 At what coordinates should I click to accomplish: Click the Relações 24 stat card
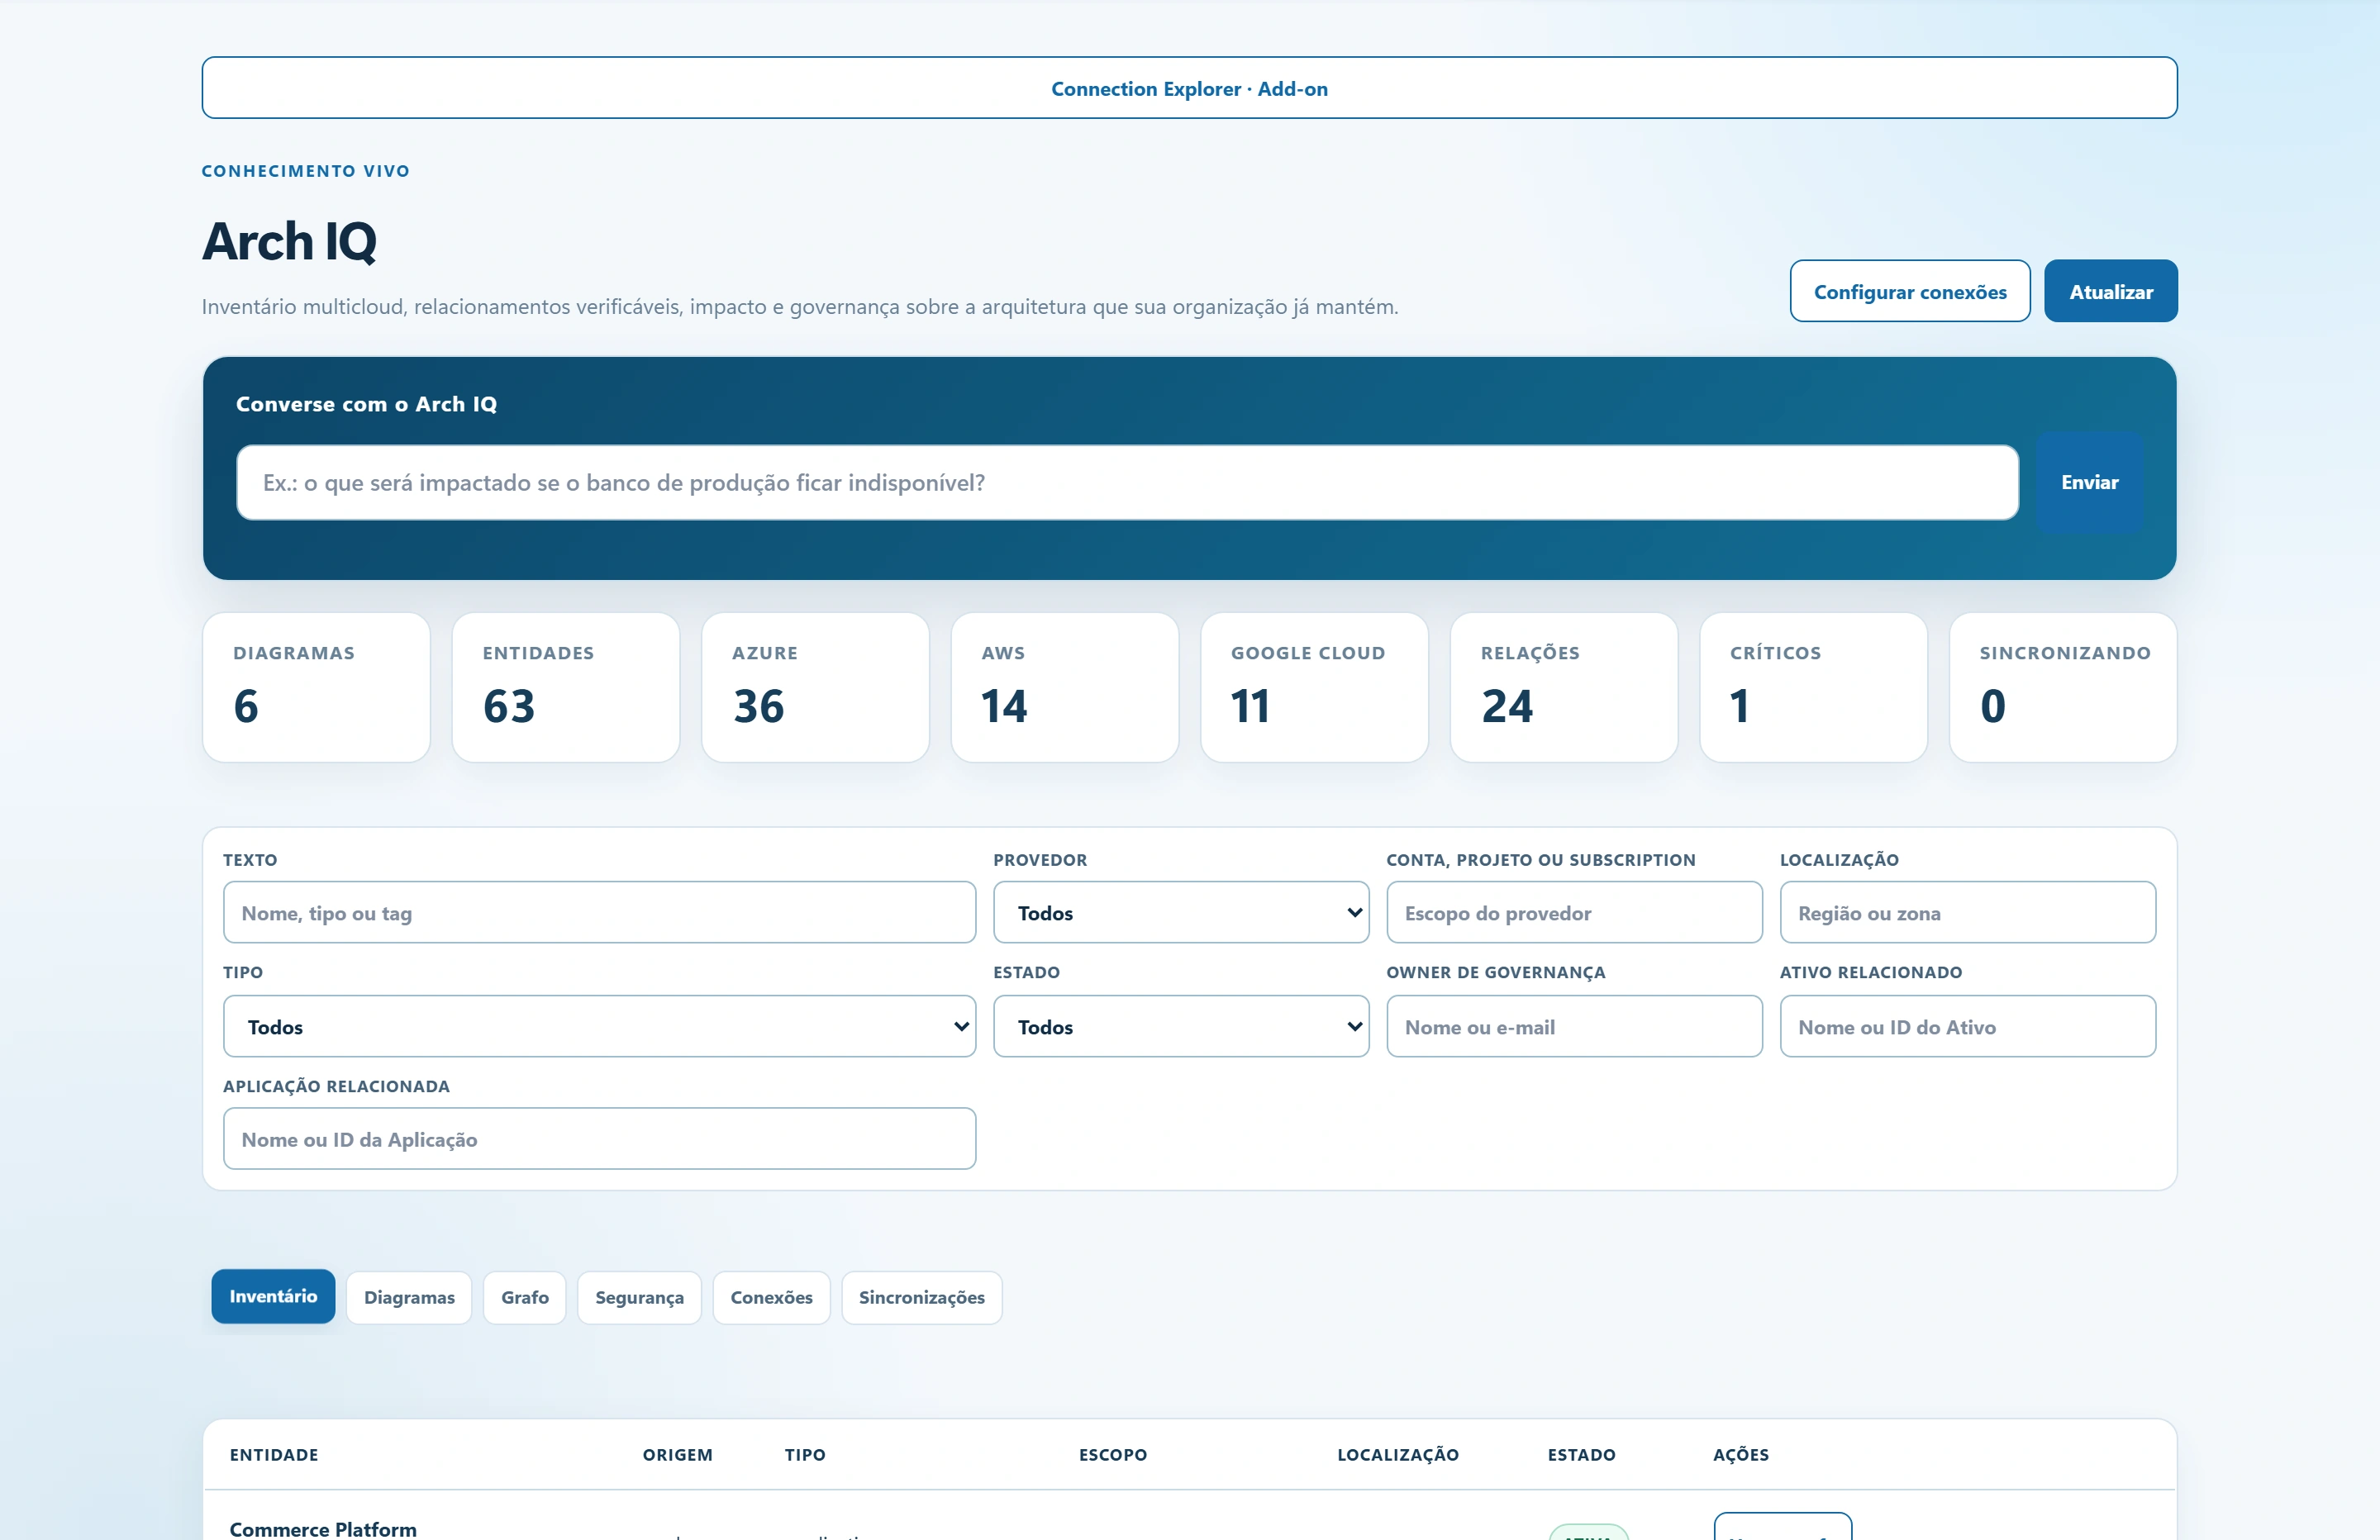[1564, 688]
